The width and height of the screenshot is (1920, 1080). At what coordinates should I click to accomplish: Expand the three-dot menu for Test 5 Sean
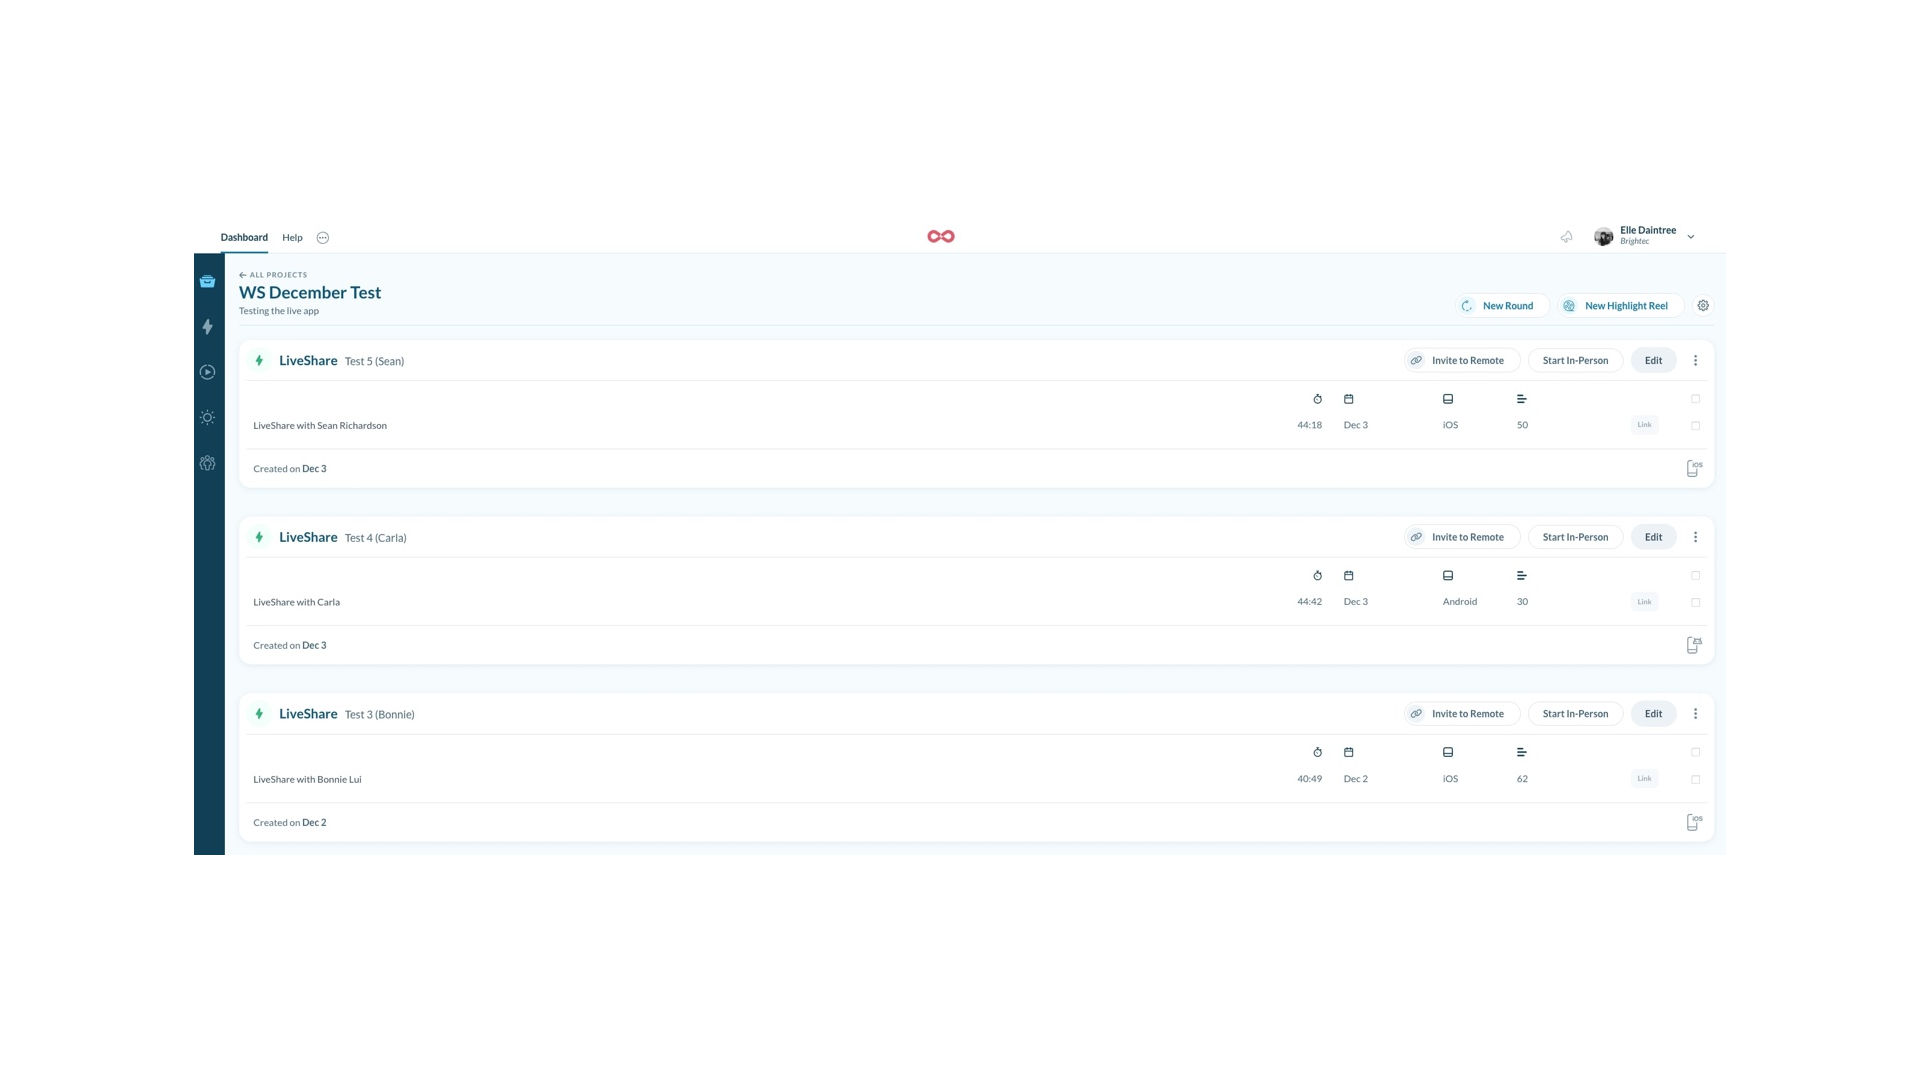tap(1695, 360)
